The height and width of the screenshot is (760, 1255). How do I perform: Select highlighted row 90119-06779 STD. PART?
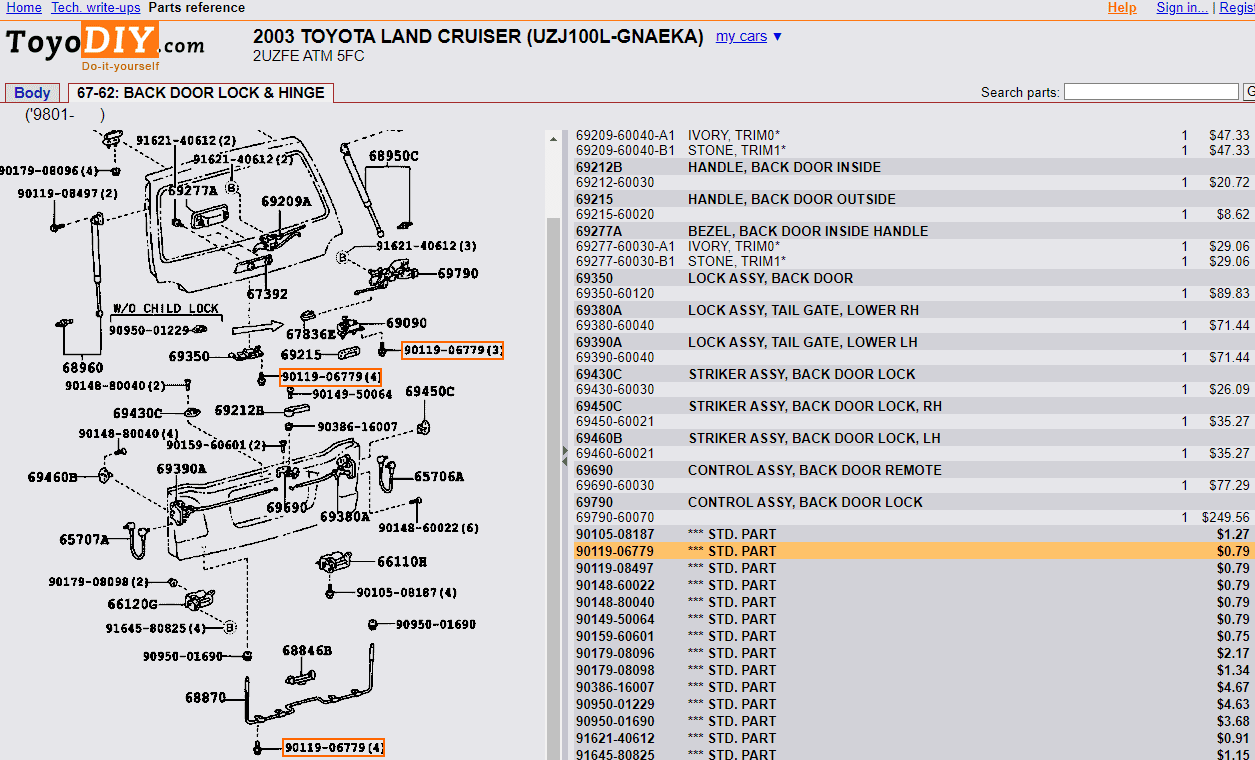click(913, 551)
